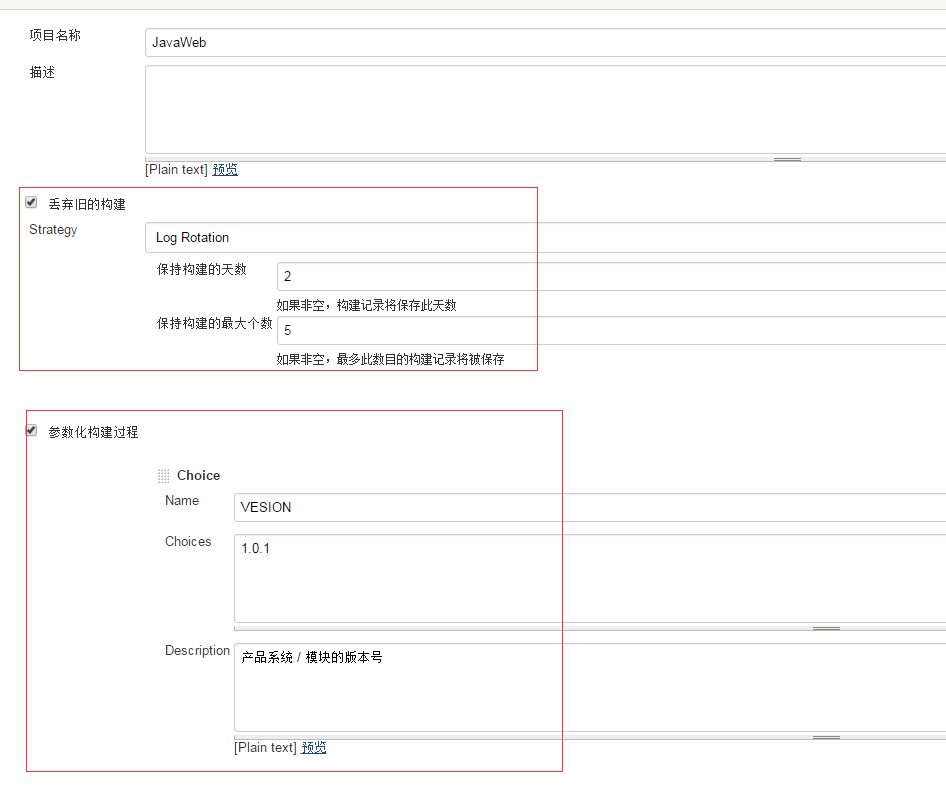The height and width of the screenshot is (805, 946).
Task: Click the 项目名称 label
Action: point(55,36)
